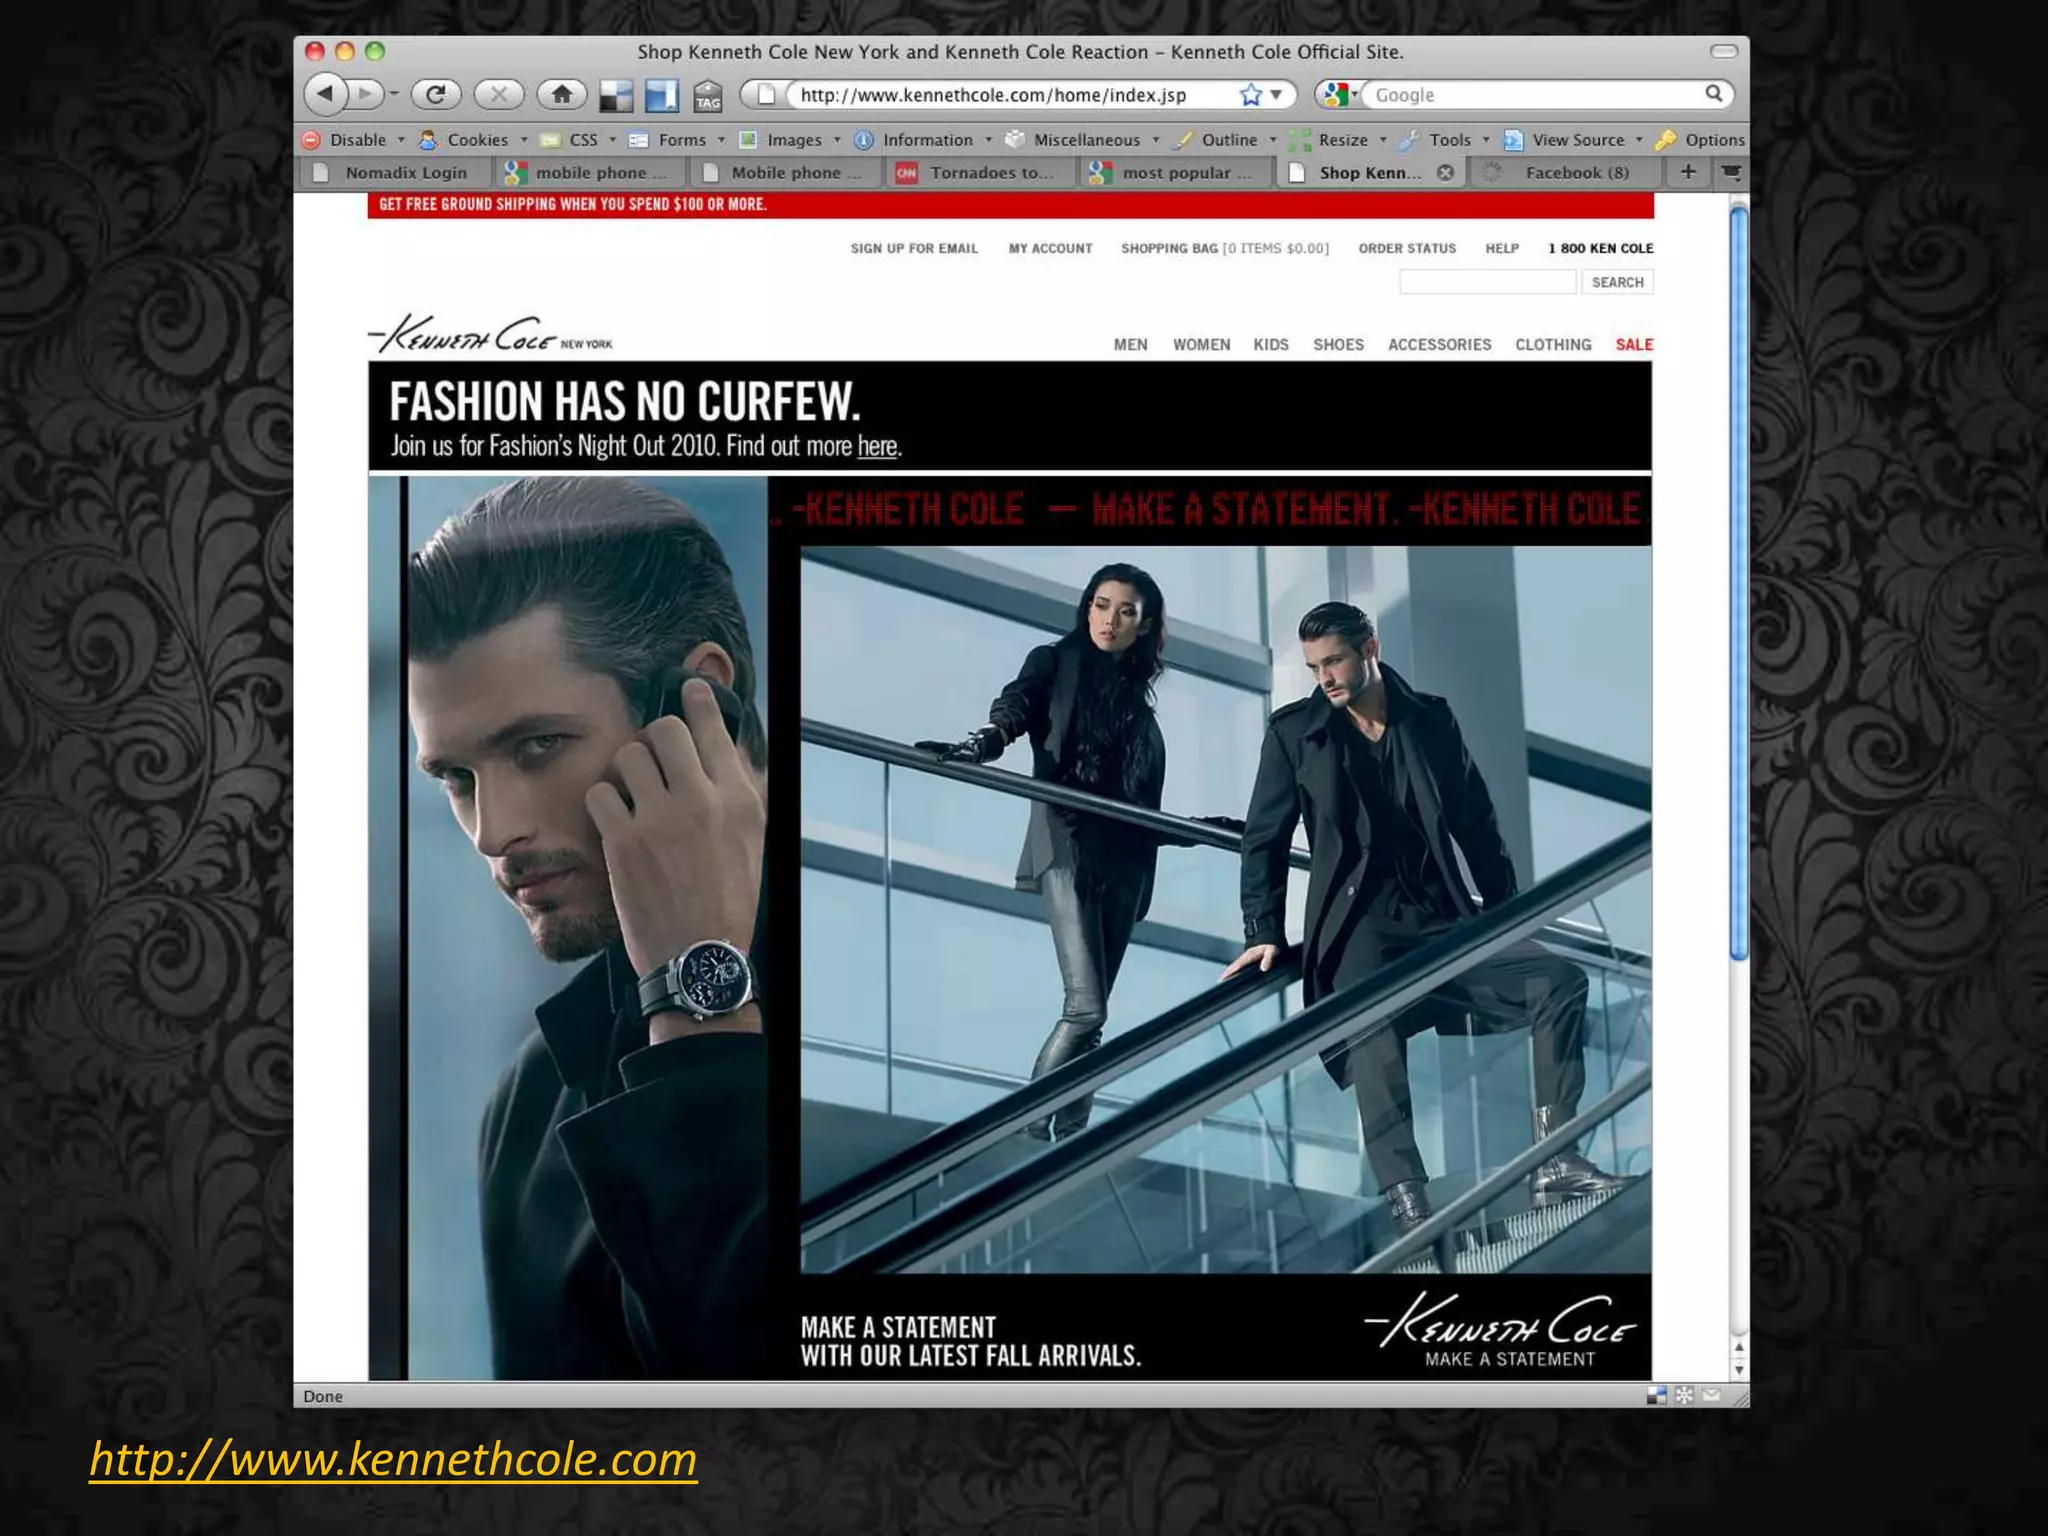Click the SALE navigation link
Image resolution: width=2048 pixels, height=1536 pixels.
(x=1634, y=345)
